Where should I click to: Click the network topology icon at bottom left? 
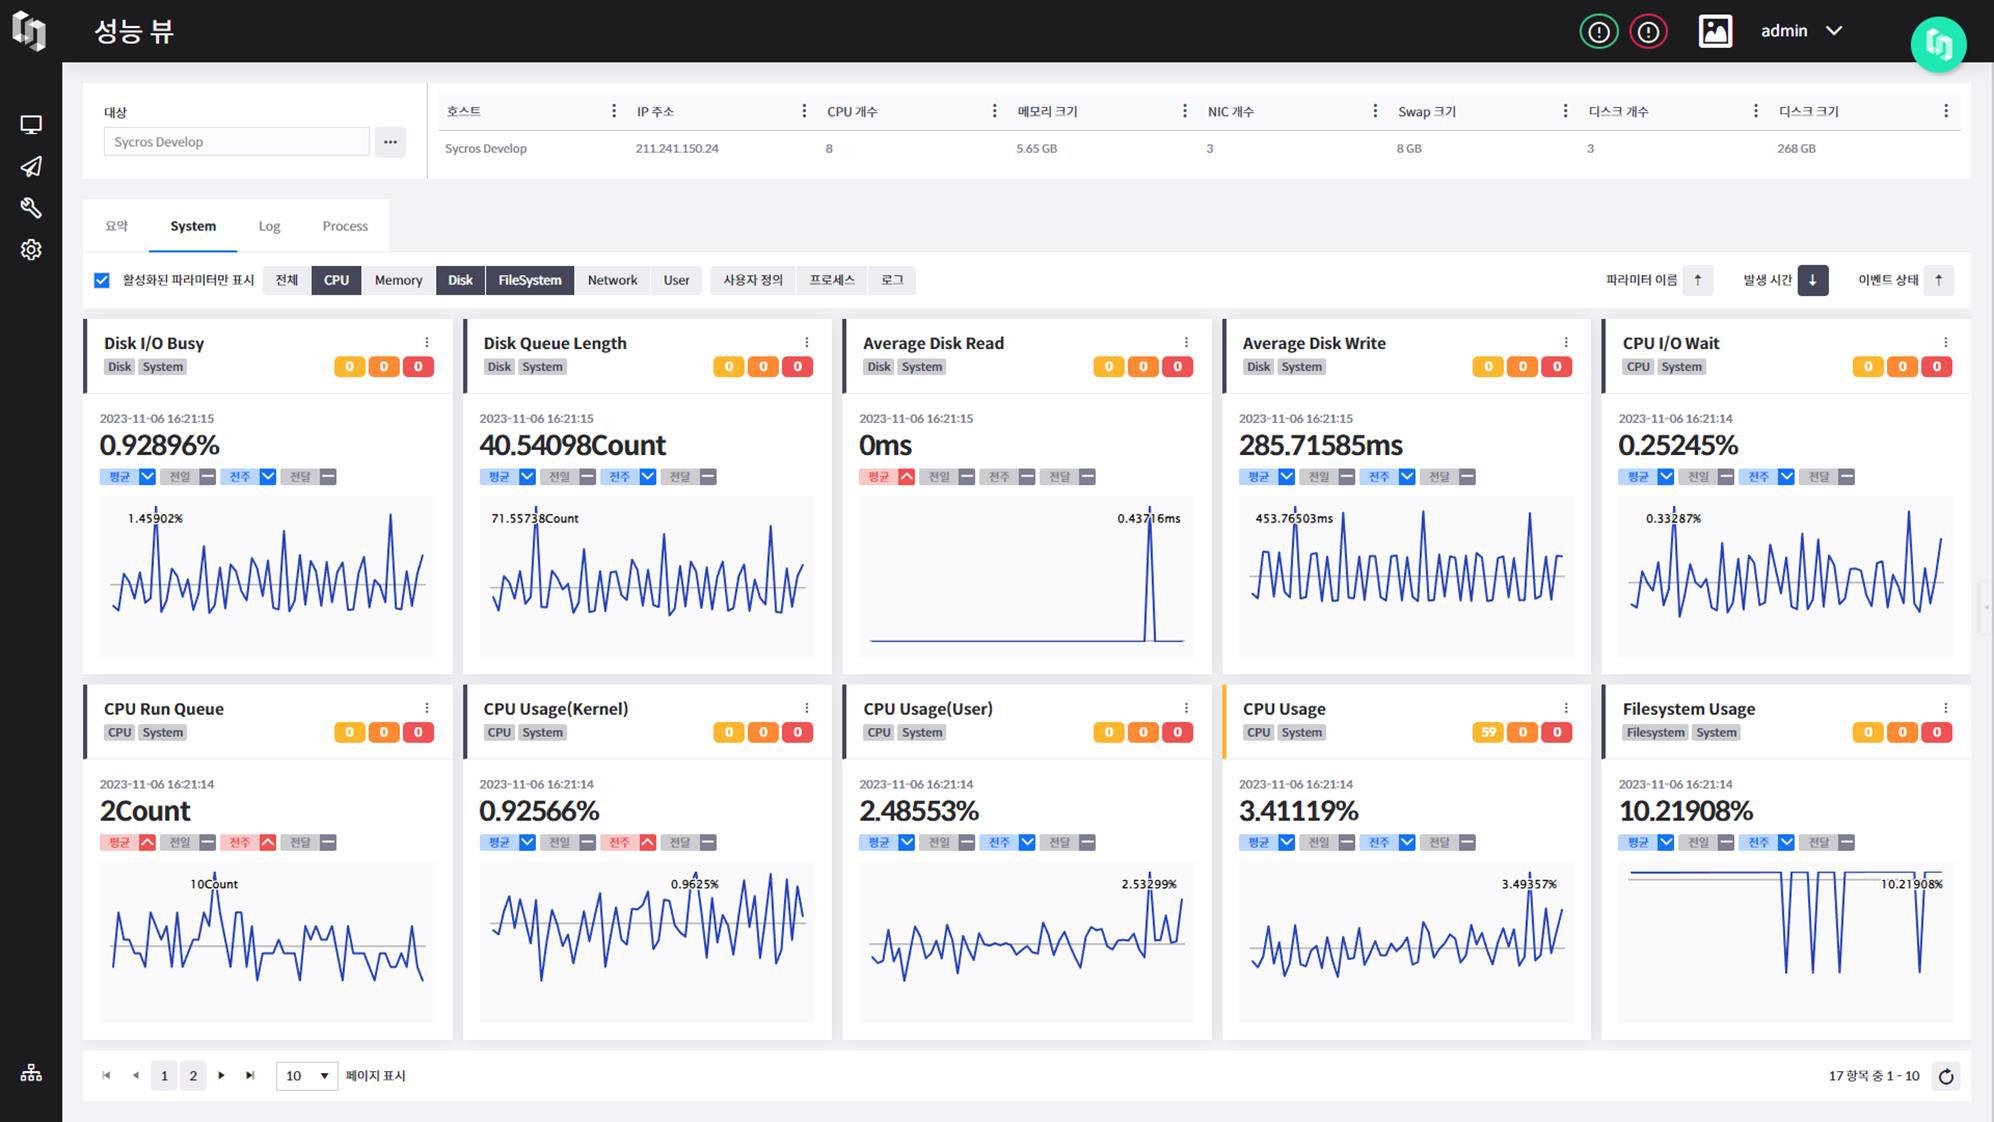coord(31,1073)
